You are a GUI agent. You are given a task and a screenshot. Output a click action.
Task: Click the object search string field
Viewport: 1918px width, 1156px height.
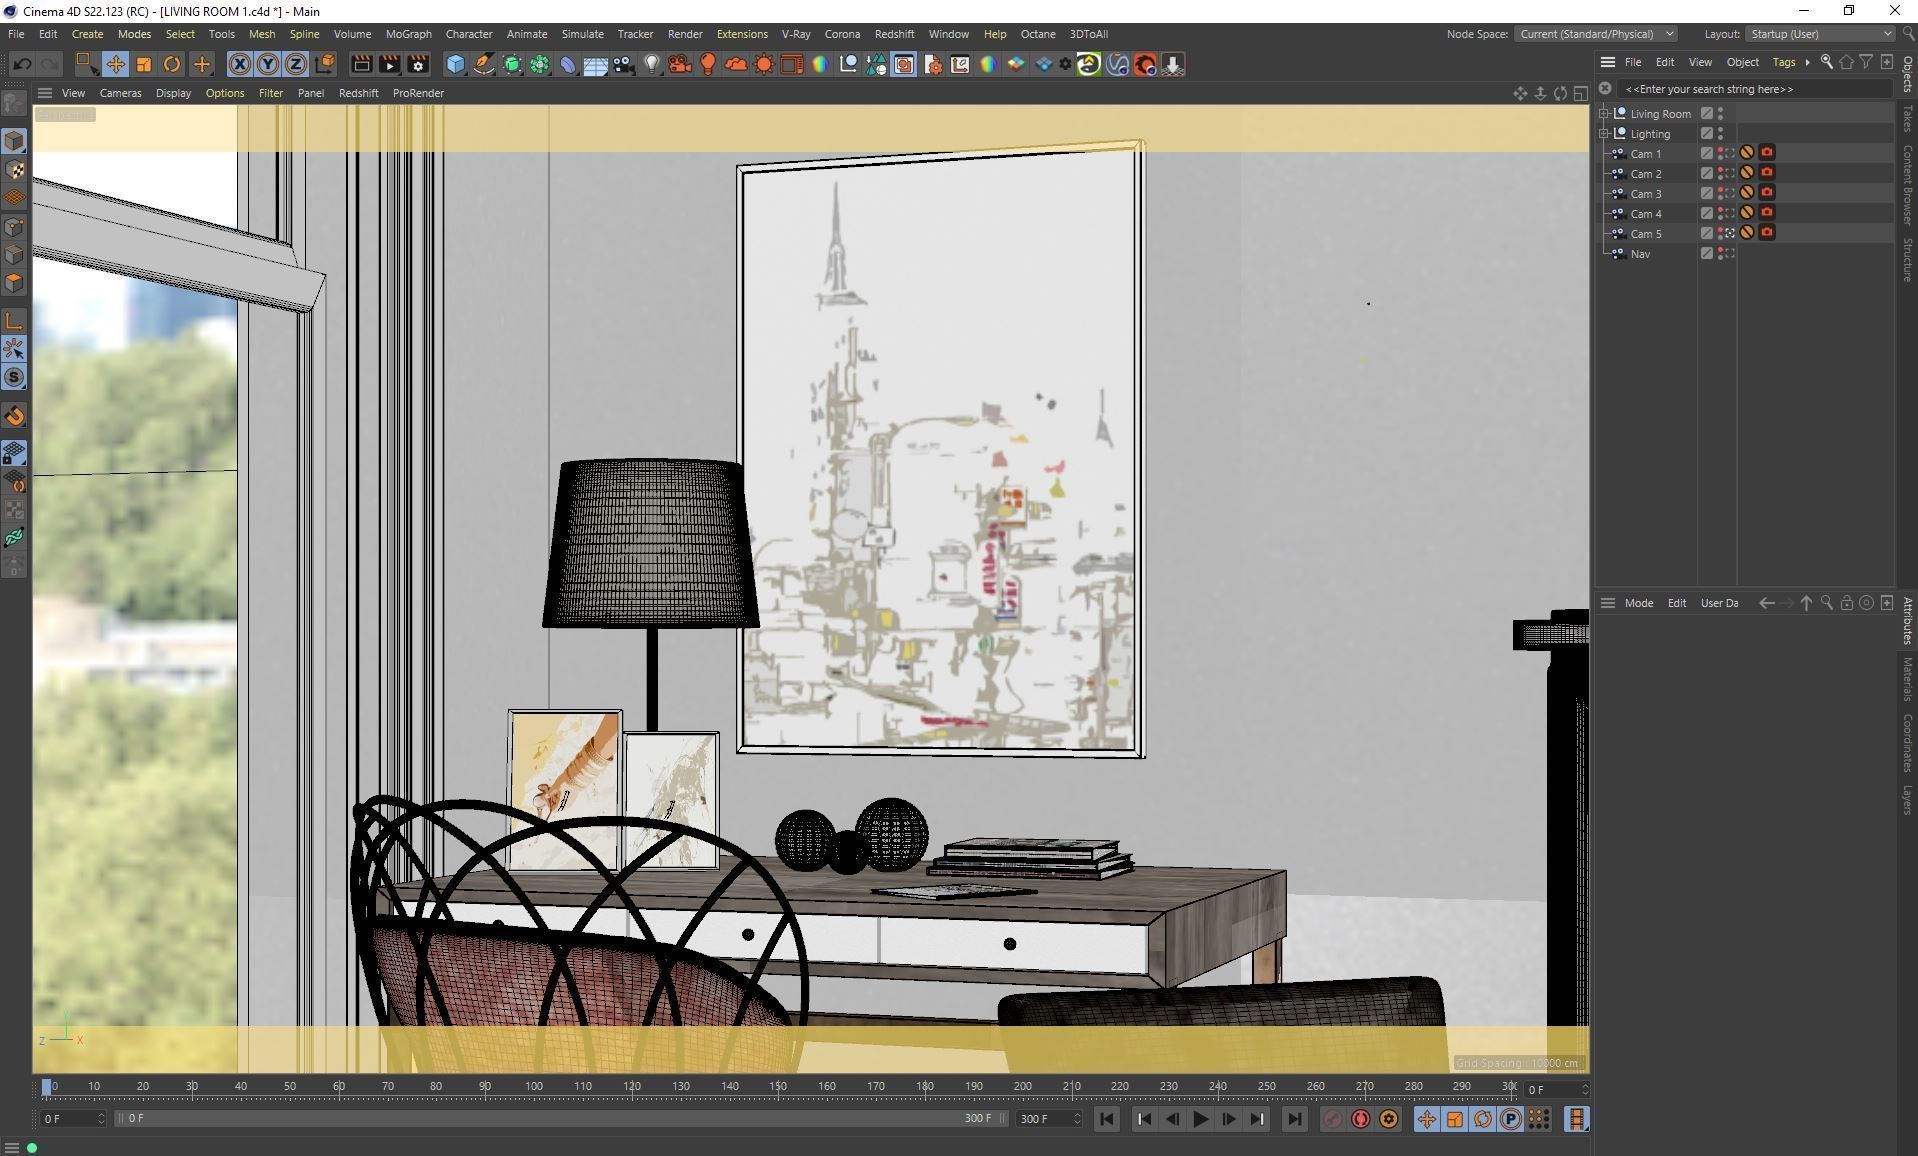pos(1756,89)
